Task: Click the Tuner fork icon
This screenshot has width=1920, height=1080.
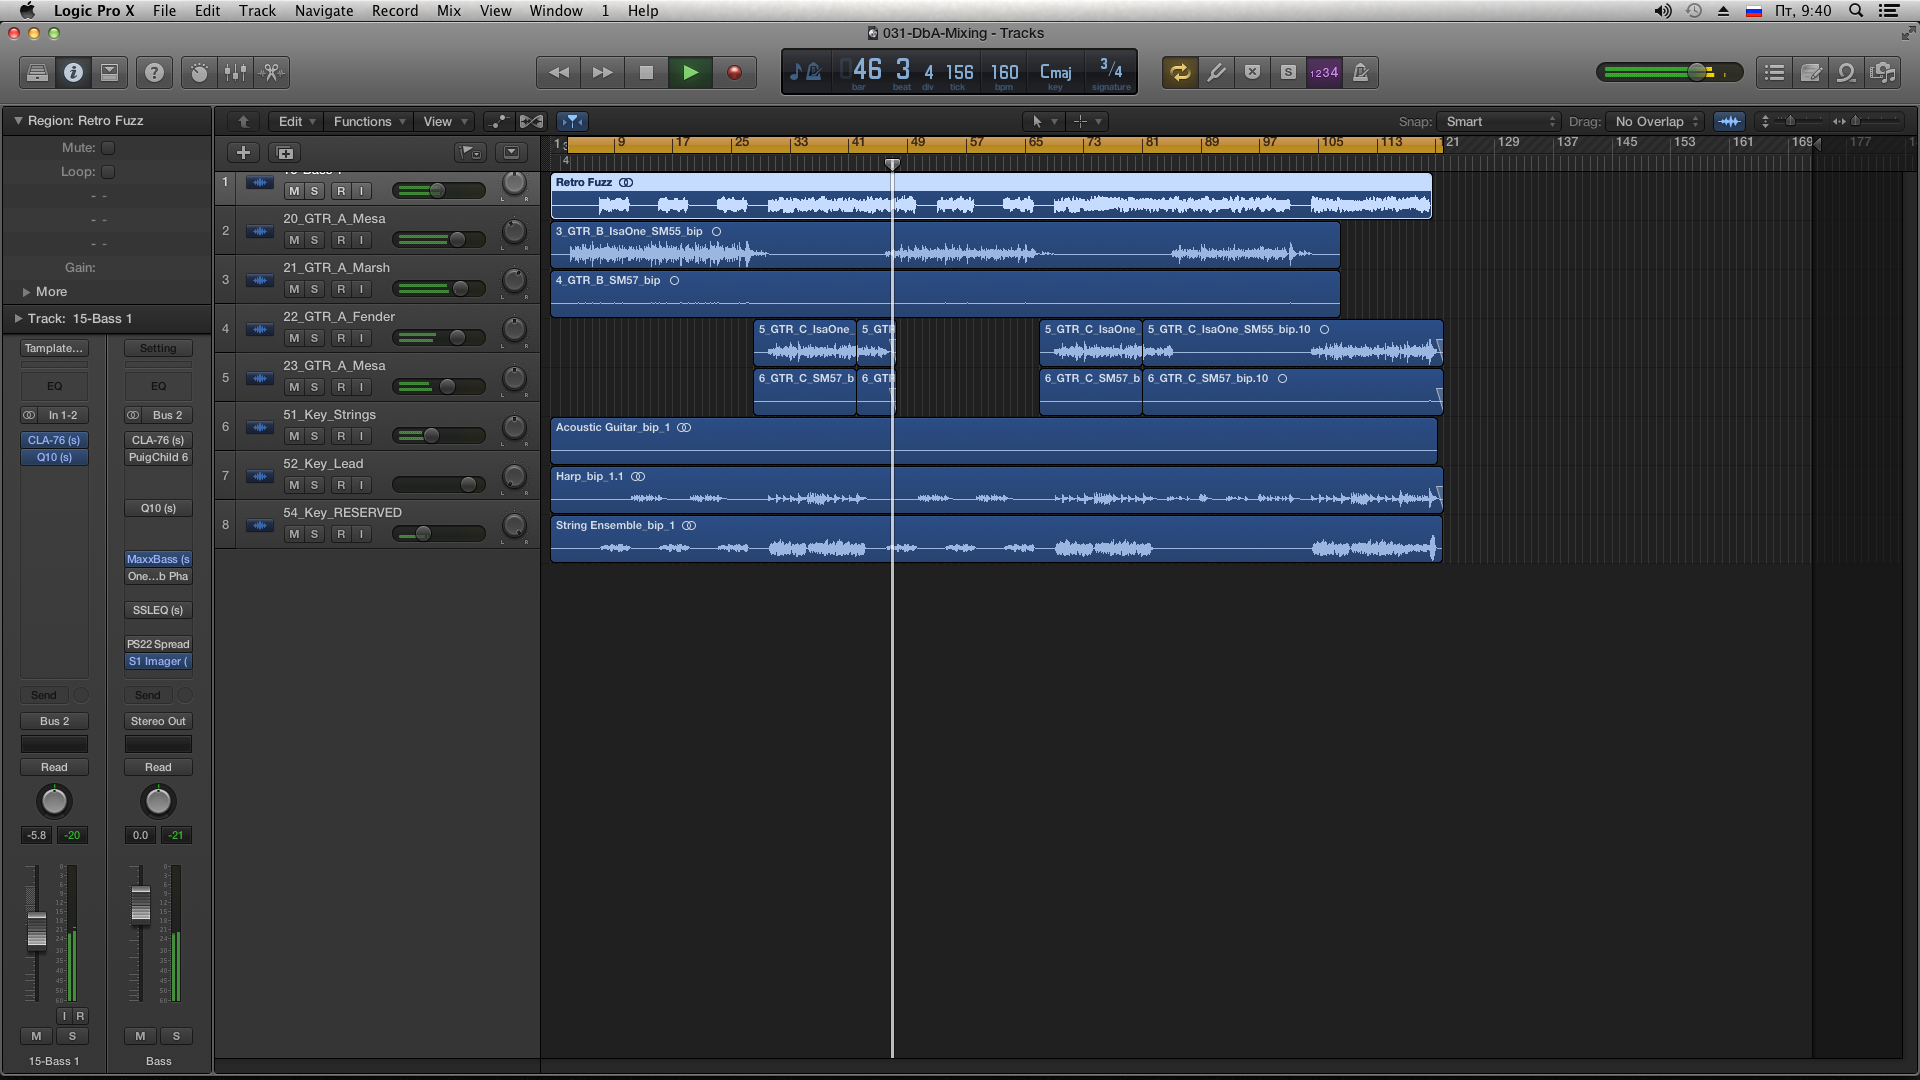Action: 1216,72
